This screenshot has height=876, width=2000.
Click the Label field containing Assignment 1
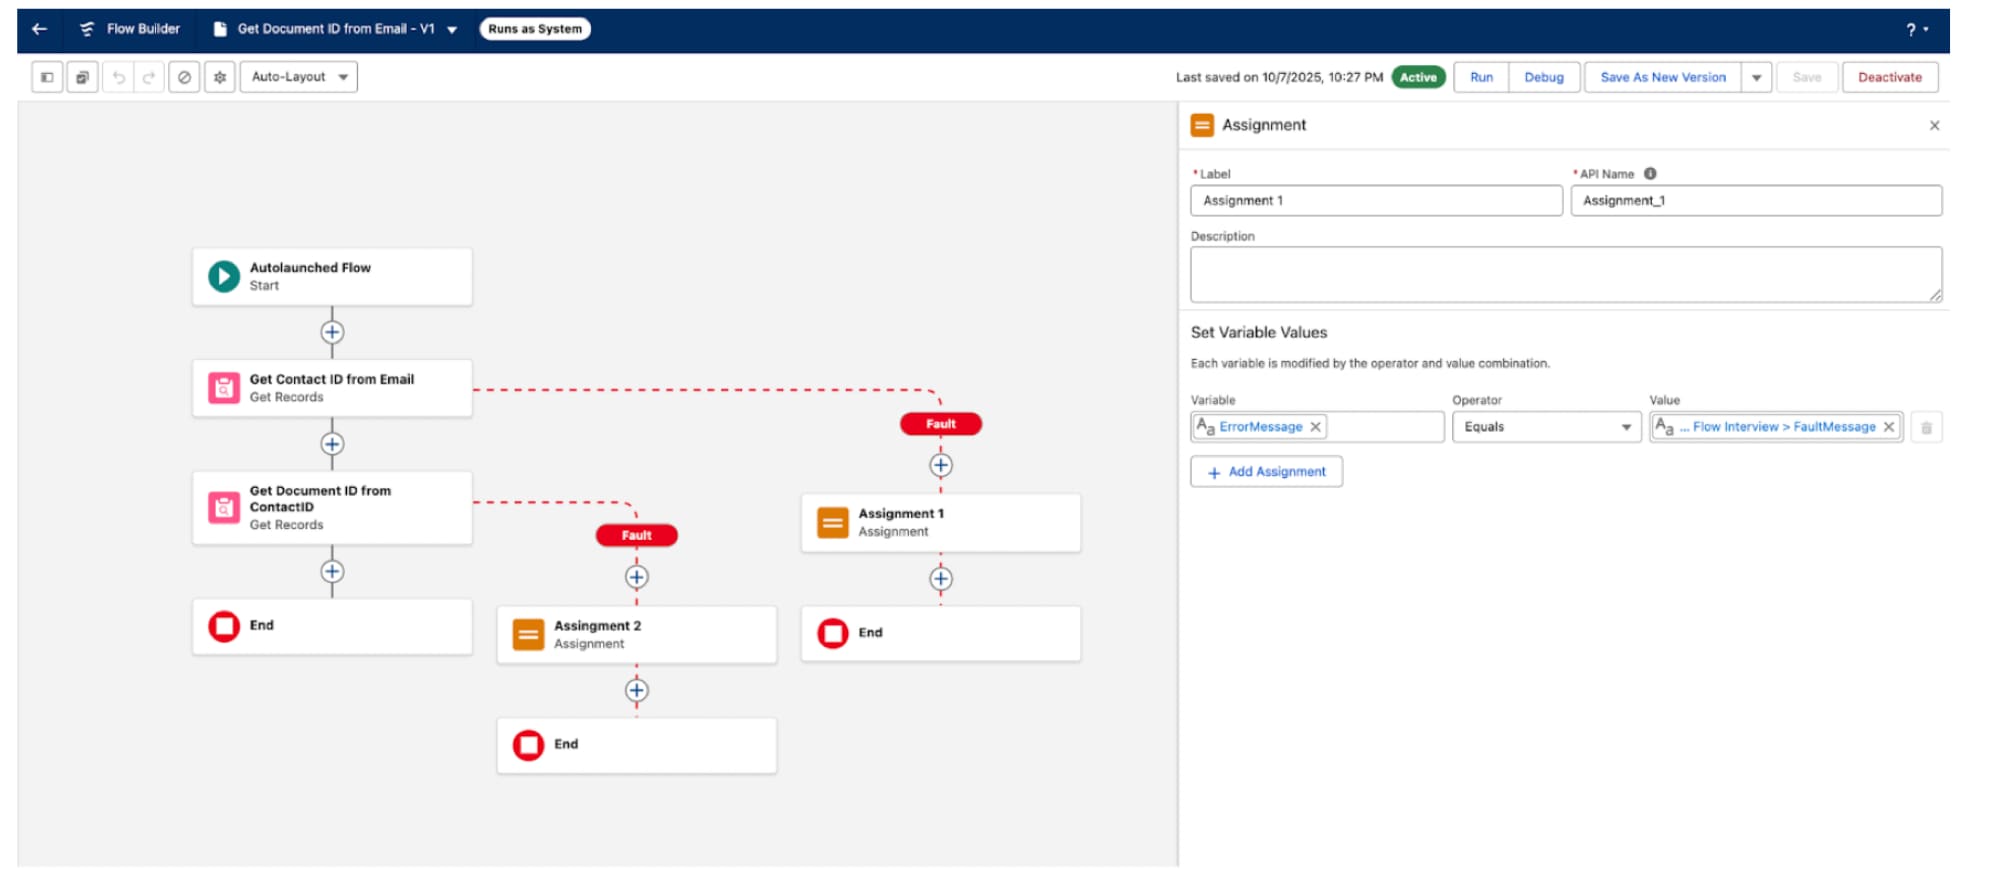pos(1376,200)
